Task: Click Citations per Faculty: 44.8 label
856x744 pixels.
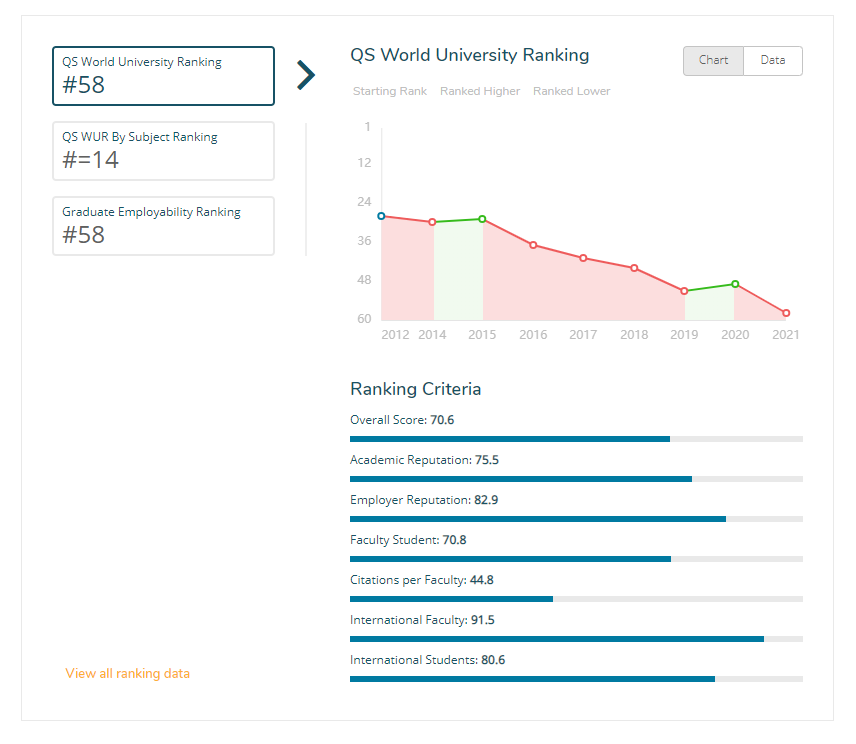Action: pyautogui.click(x=421, y=580)
